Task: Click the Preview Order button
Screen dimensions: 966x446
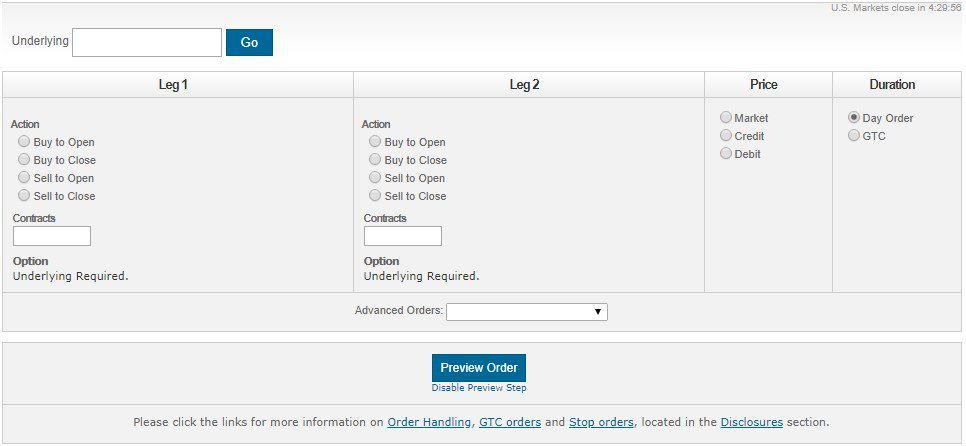Action: 479,368
